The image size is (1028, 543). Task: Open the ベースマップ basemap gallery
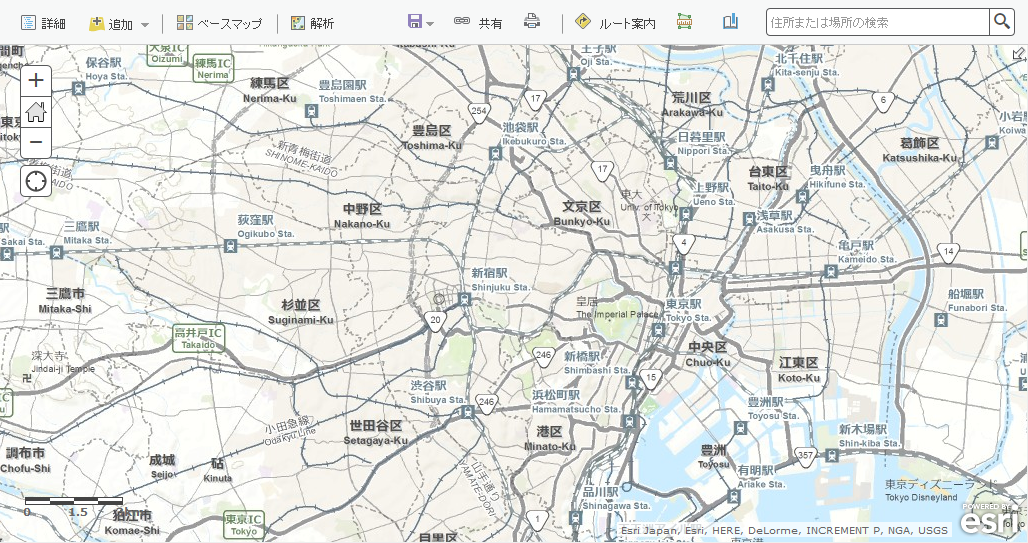[220, 23]
